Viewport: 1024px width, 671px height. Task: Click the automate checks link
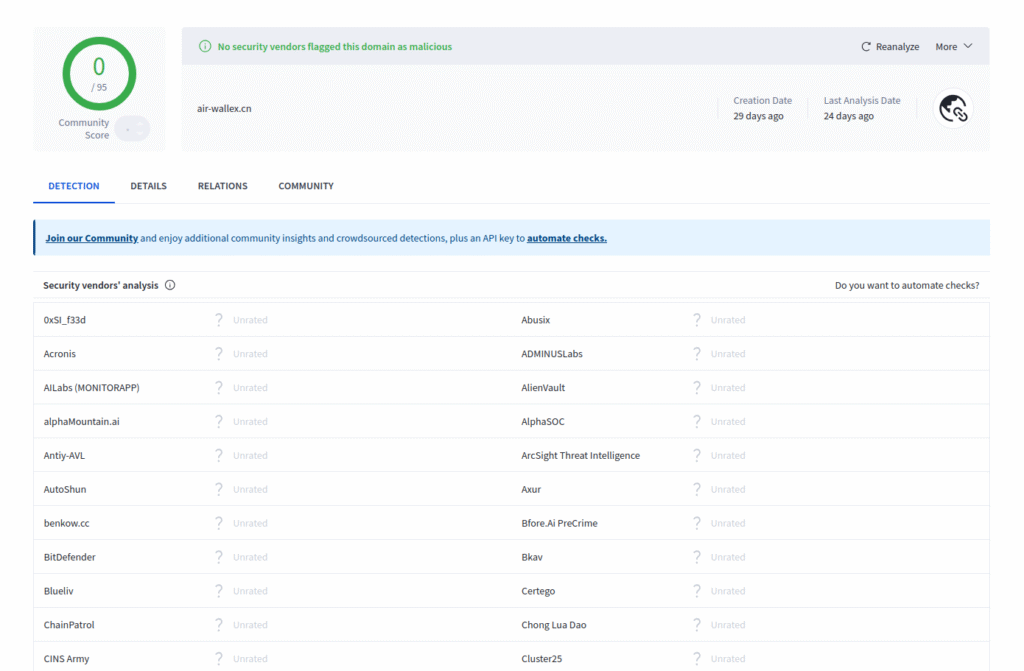tap(565, 238)
